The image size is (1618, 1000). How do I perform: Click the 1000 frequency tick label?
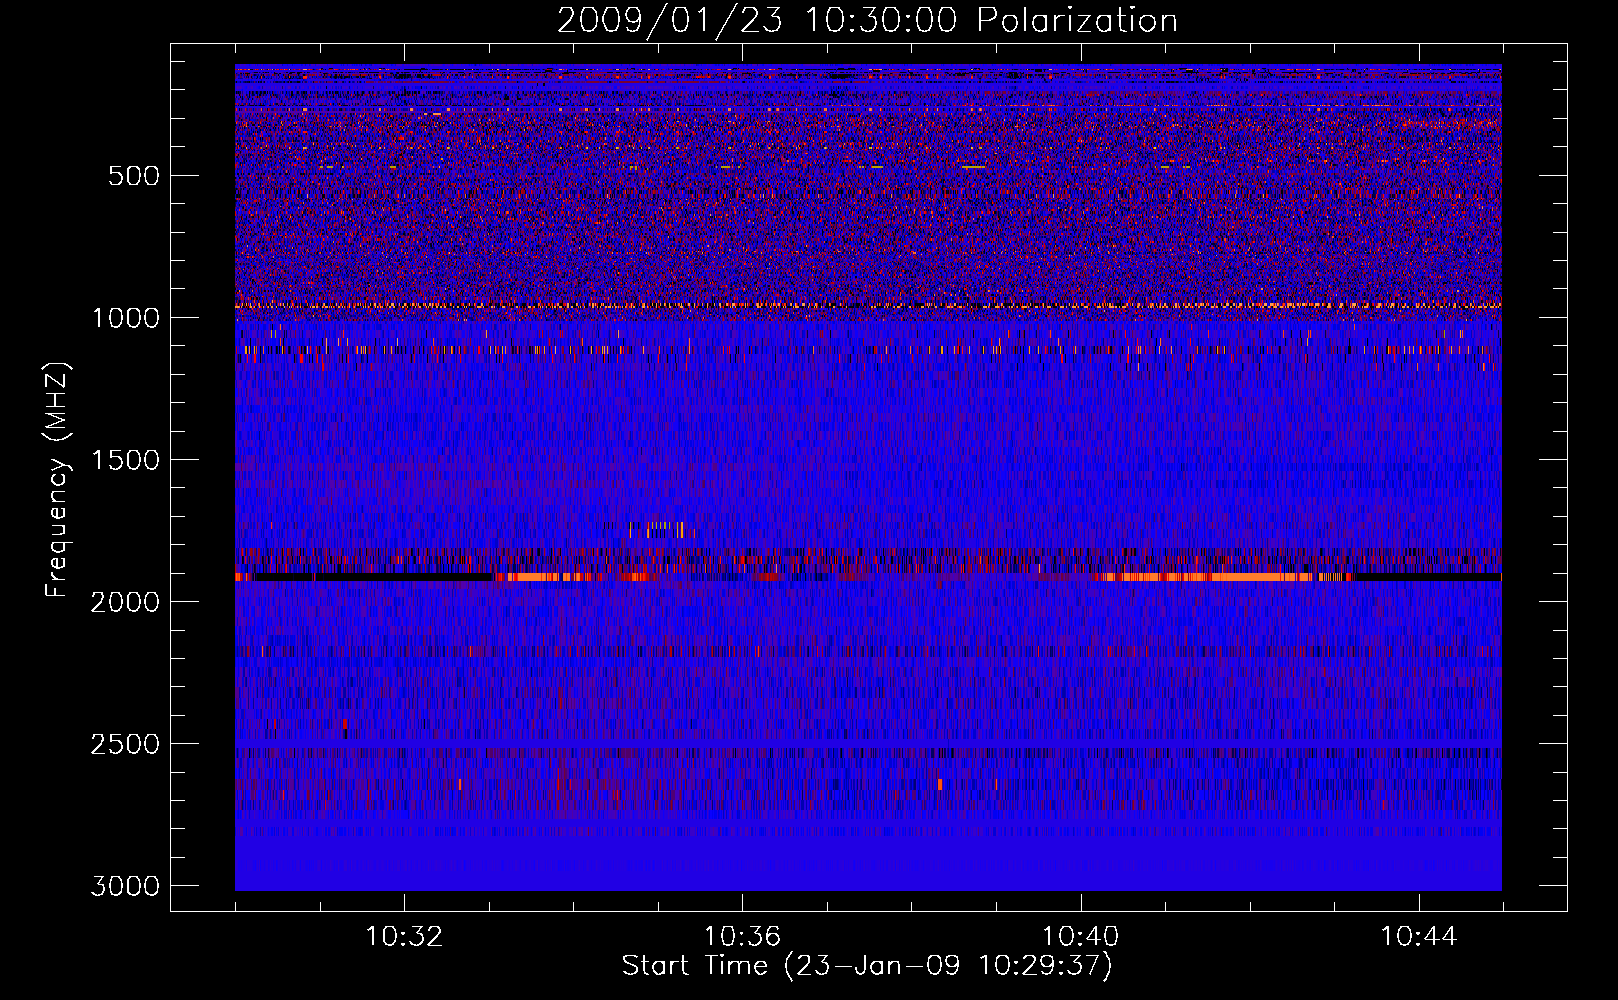[125, 318]
